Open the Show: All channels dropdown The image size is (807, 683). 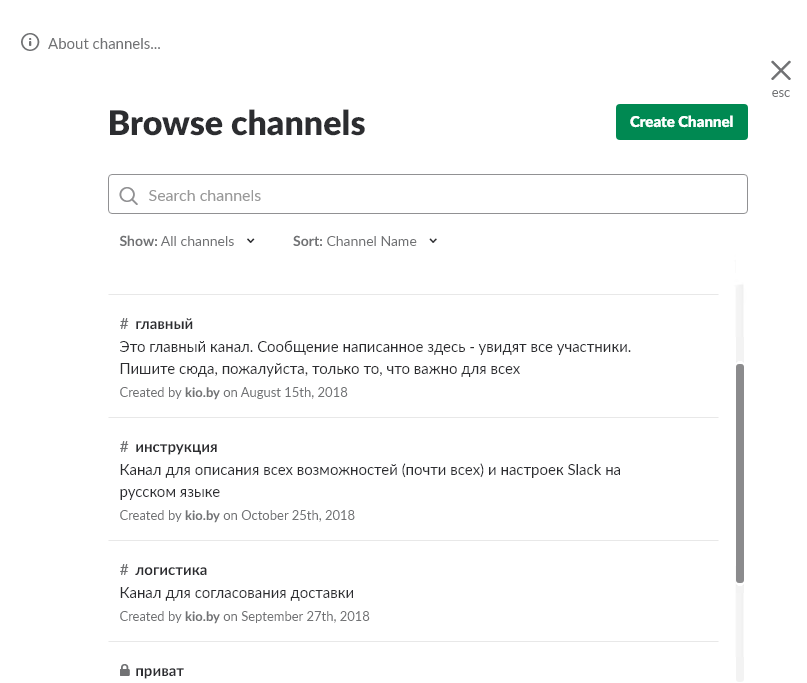187,241
